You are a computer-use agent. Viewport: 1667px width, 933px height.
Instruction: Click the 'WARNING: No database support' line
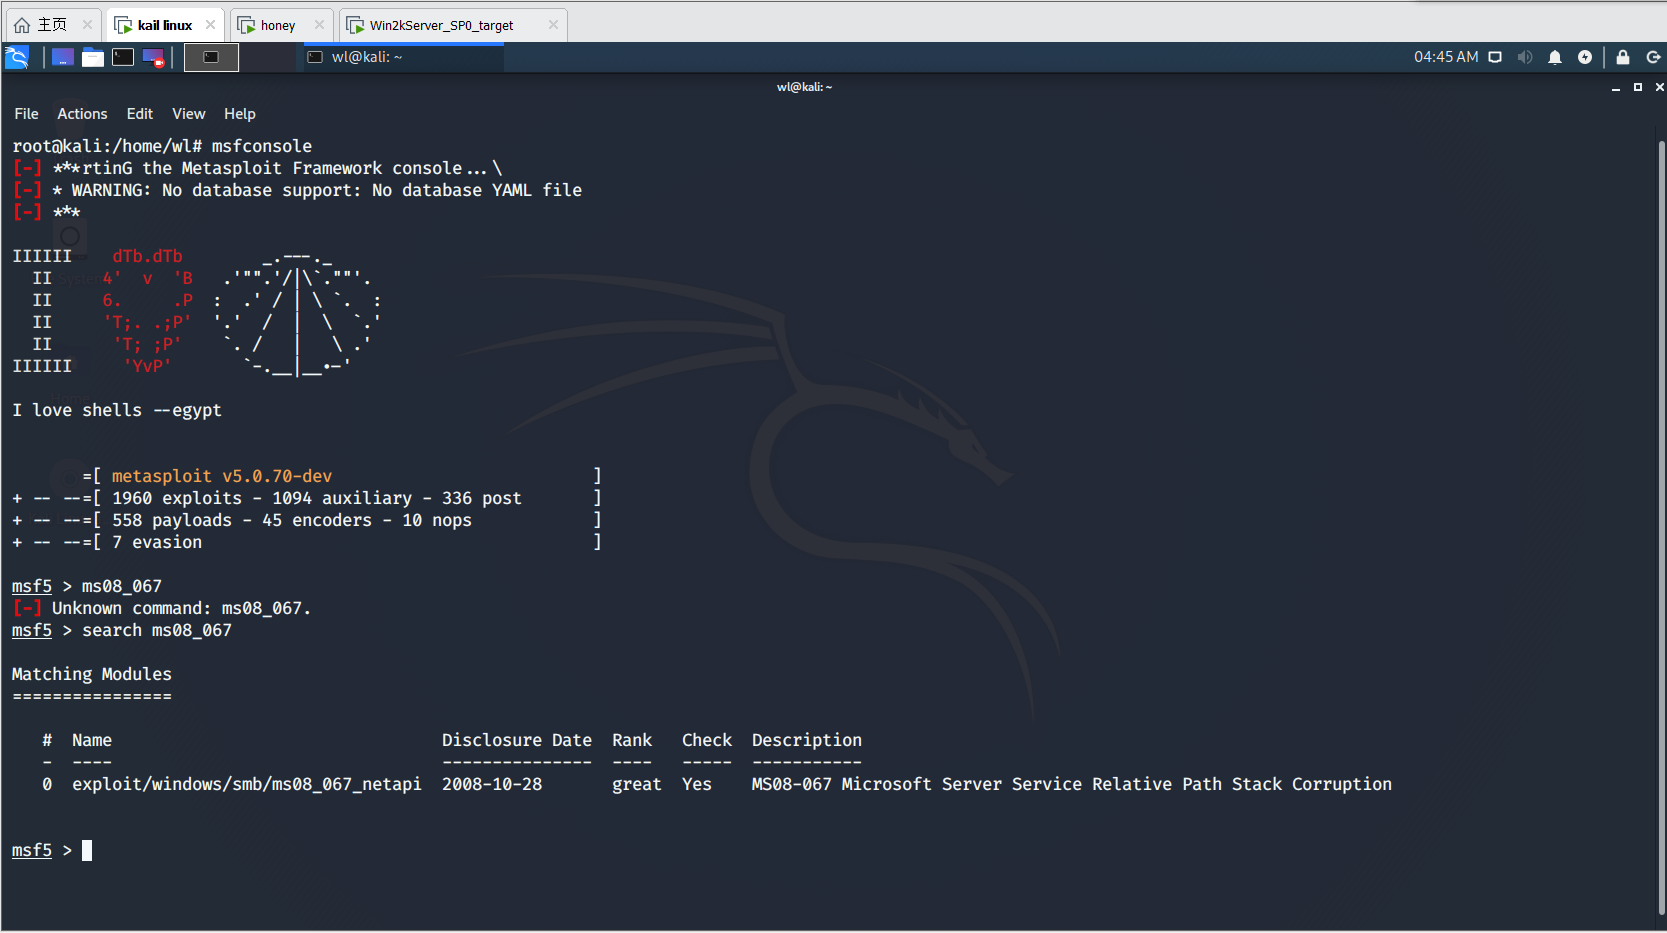(297, 191)
